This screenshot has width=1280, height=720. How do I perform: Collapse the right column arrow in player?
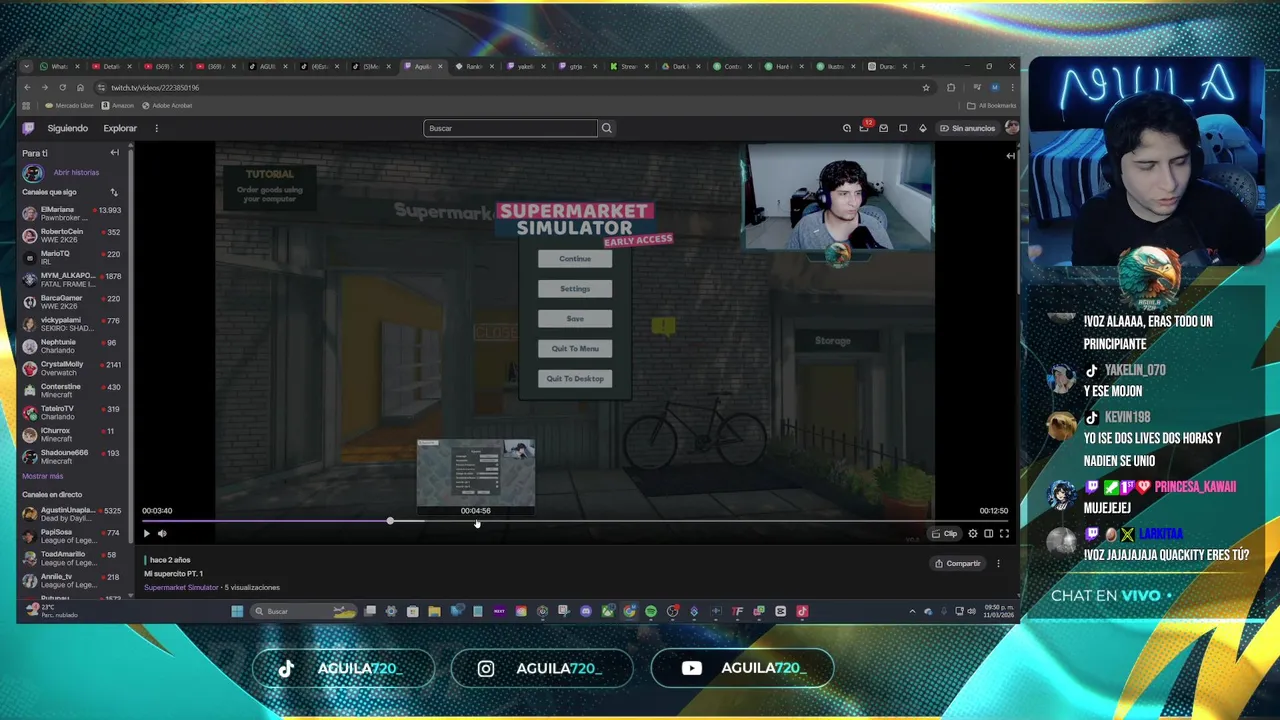[1010, 155]
